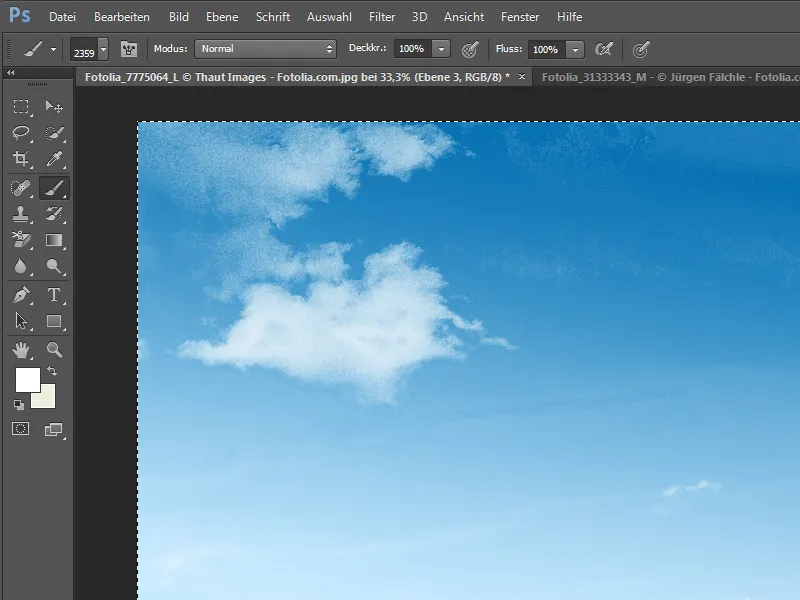Click the white foreground color swatch
This screenshot has width=800, height=600.
(x=27, y=380)
